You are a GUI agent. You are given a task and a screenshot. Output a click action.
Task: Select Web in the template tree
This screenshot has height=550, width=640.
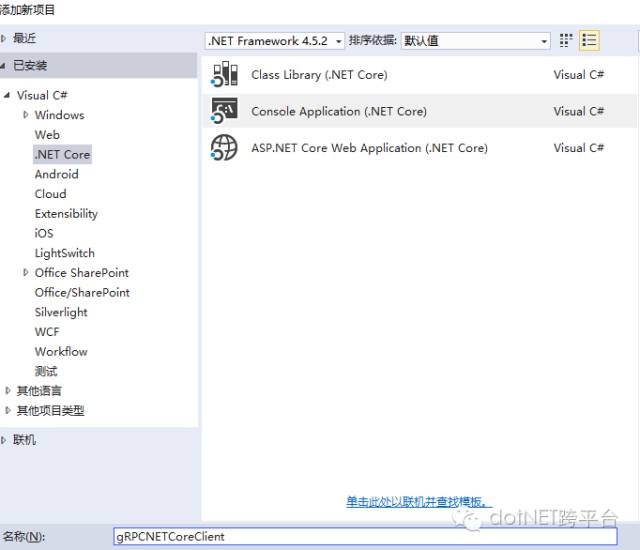47,135
